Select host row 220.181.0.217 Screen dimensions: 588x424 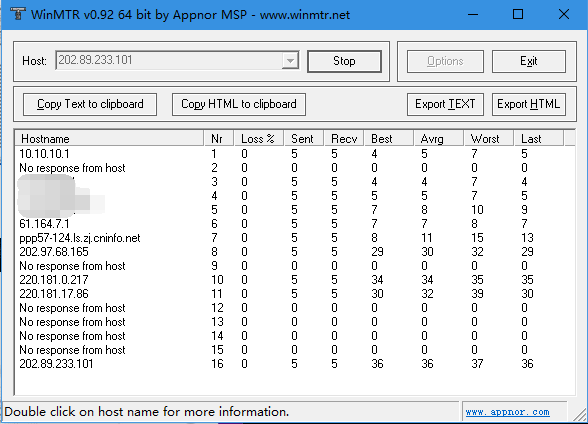pos(294,280)
